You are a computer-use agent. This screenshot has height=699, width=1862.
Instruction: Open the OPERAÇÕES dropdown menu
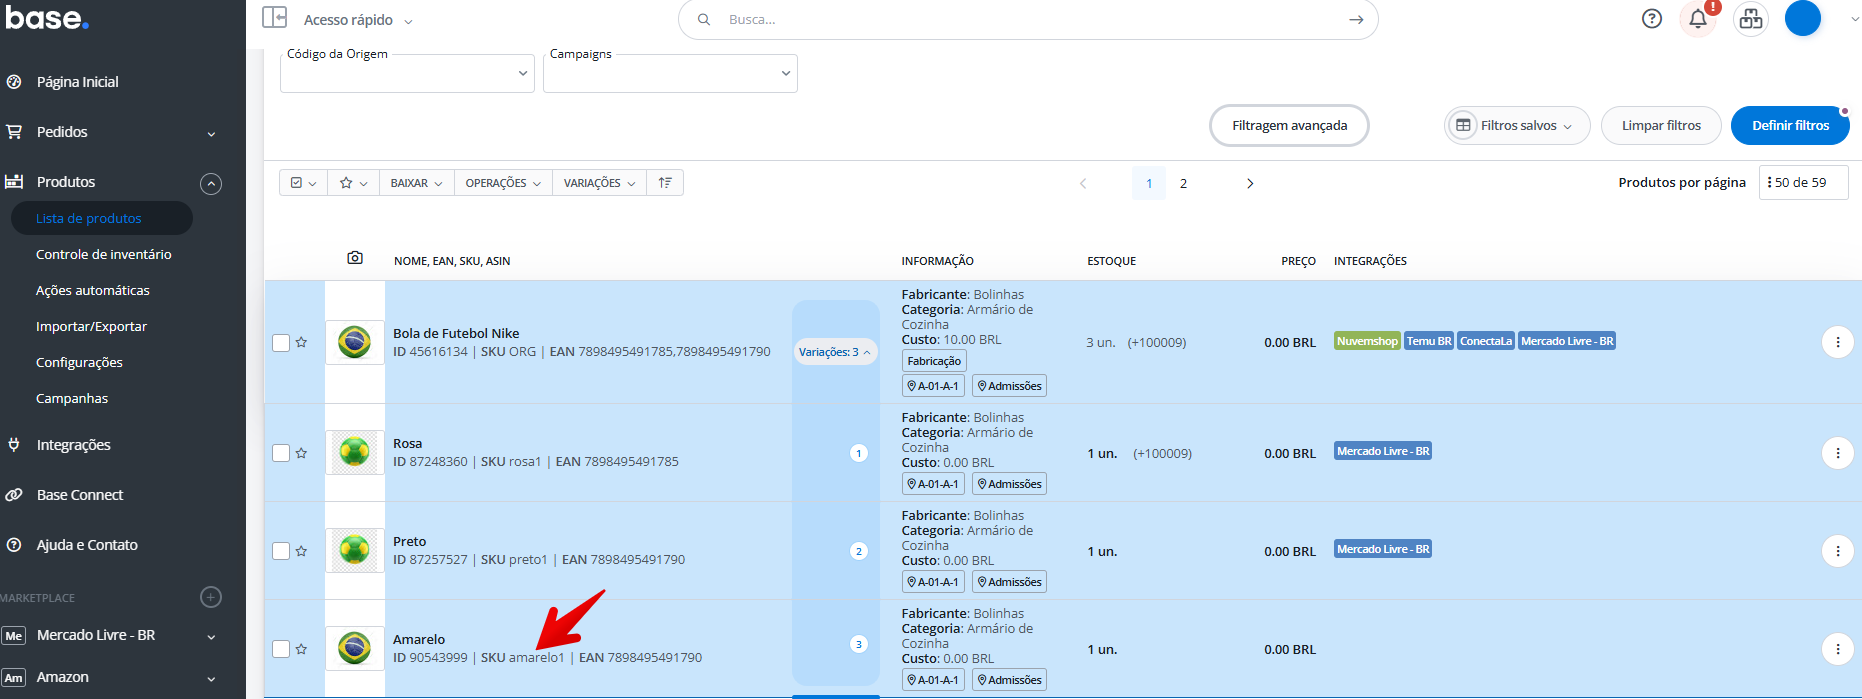503,183
